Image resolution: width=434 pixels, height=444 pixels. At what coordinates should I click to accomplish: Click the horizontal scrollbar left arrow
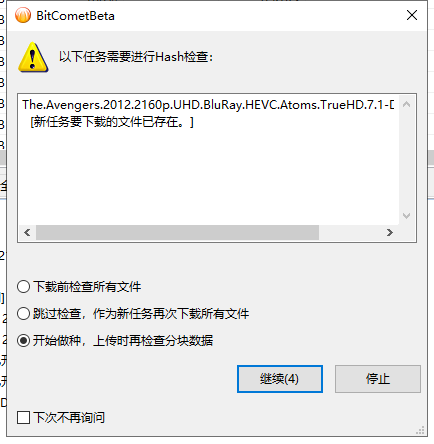27,232
